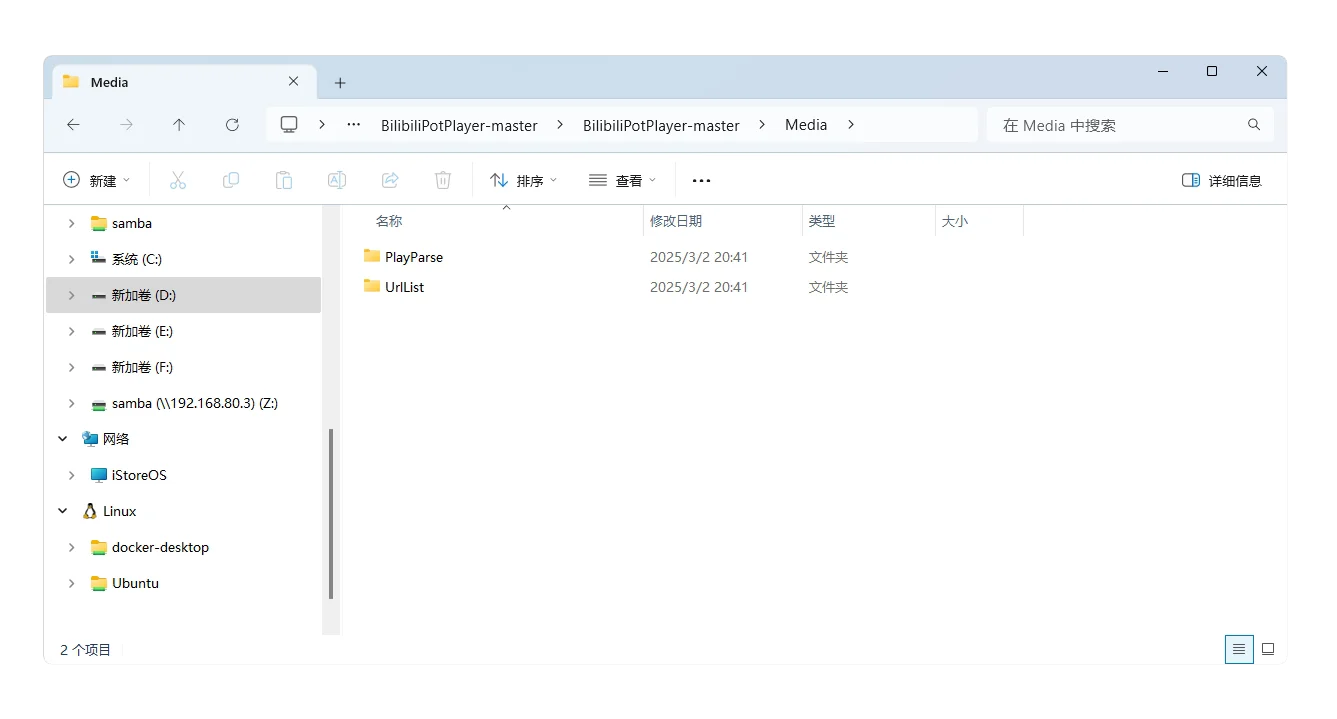Switch to large thumbnails view layout
1337x719 pixels.
pos(1268,649)
